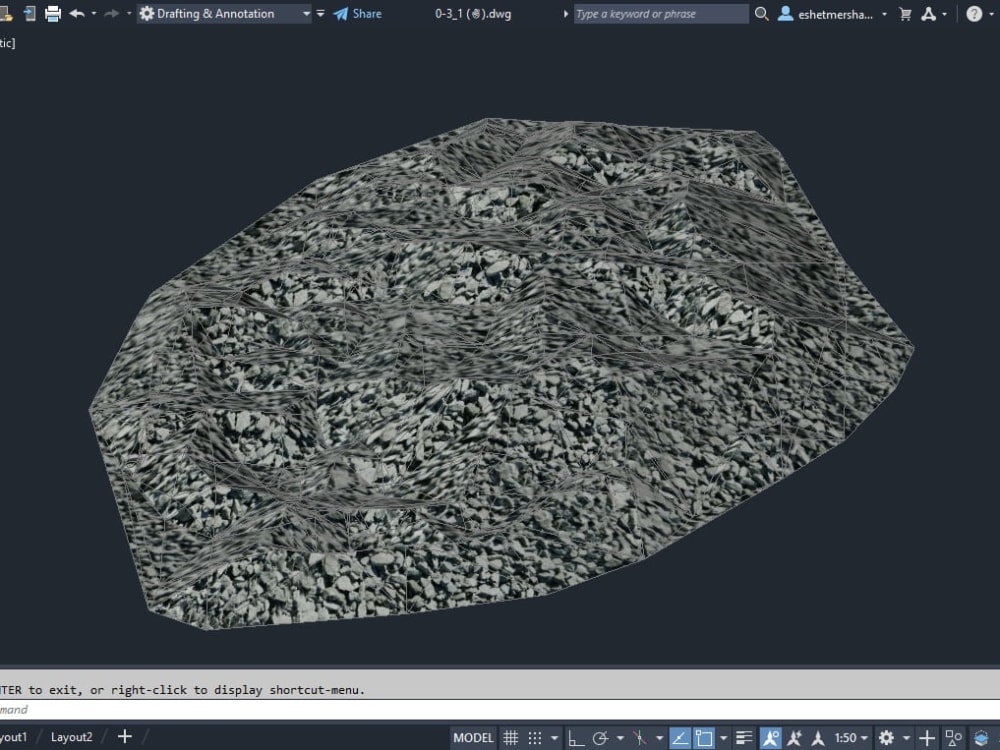
Task: Open polar tracking angle dropdown
Action: (x=620, y=738)
